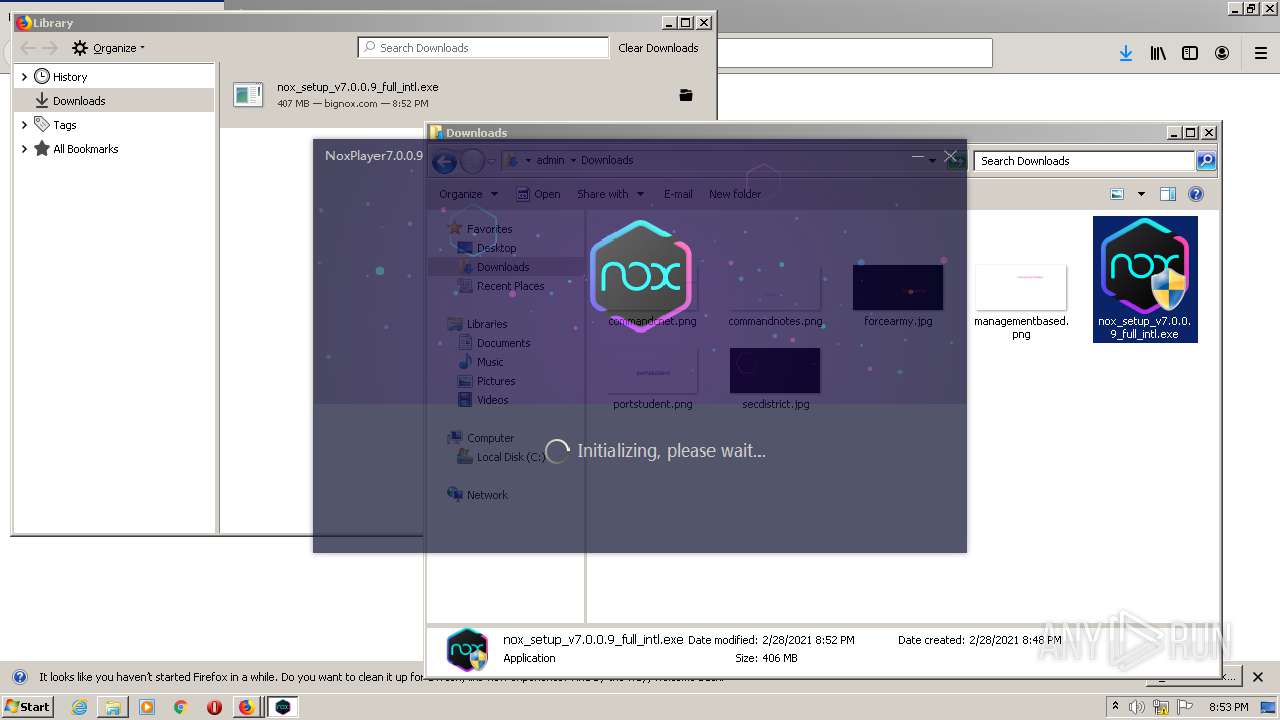The height and width of the screenshot is (720, 1280).
Task: Open the volume speaker tray icon
Action: pyautogui.click(x=1138, y=707)
